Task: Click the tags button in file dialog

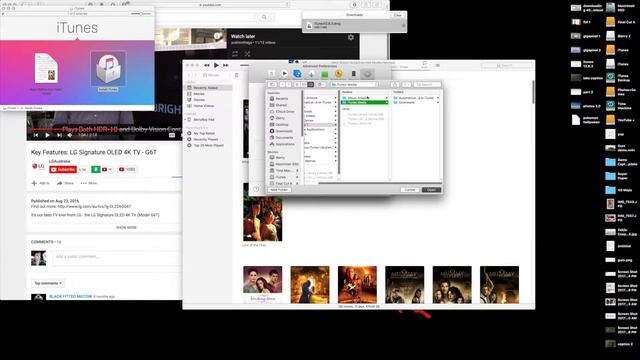Action: pos(407,84)
